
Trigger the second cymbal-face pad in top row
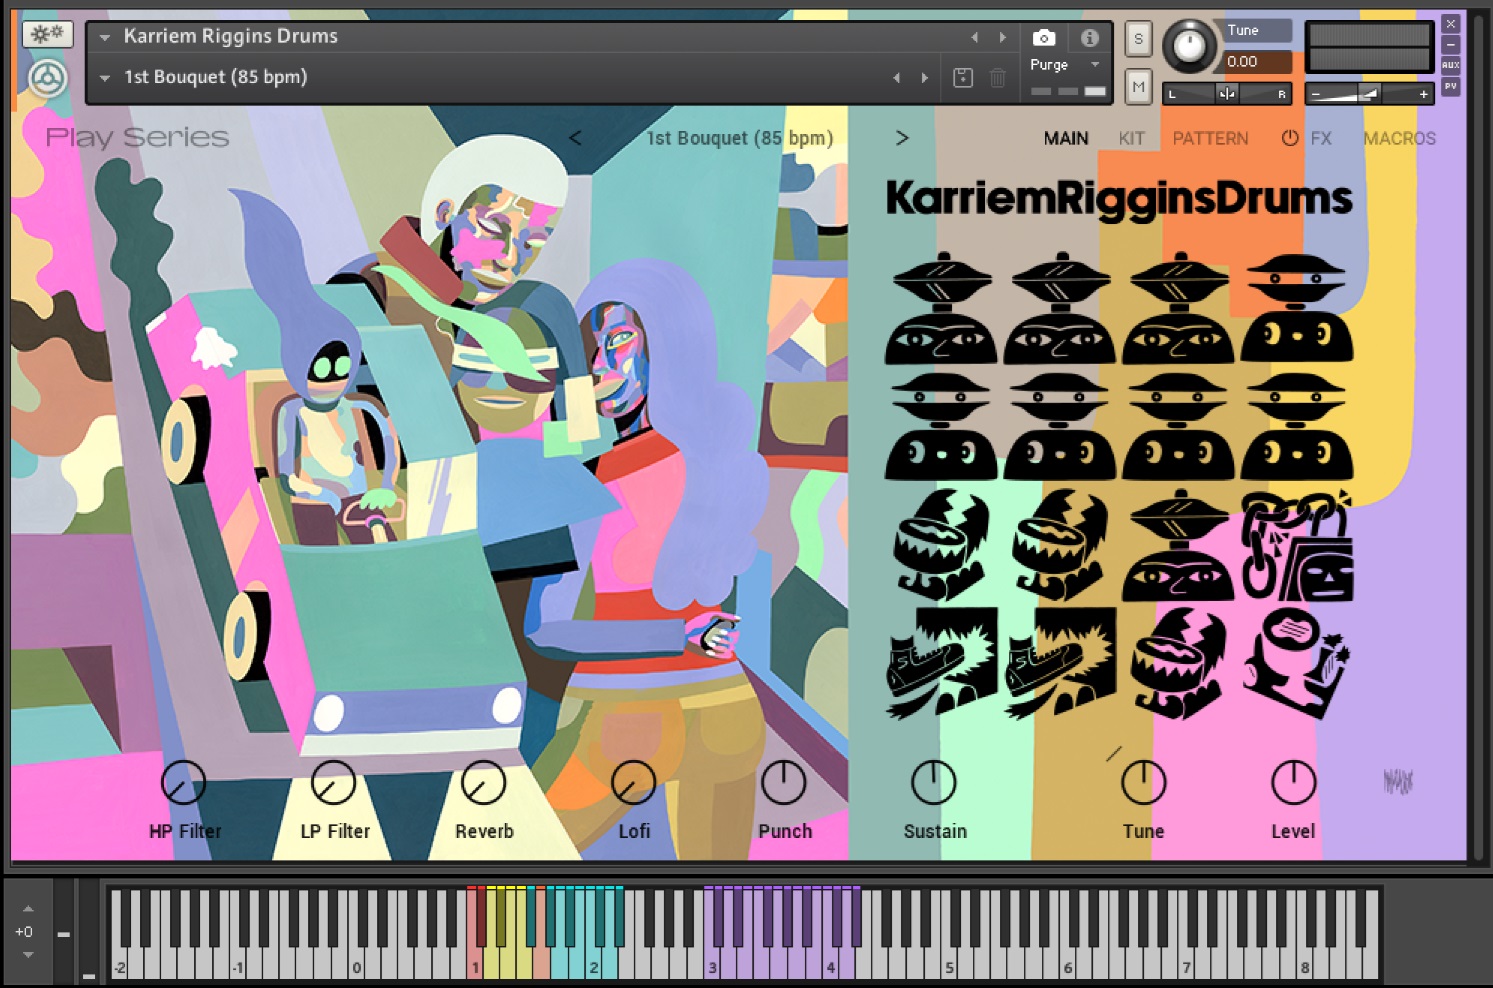point(1059,308)
